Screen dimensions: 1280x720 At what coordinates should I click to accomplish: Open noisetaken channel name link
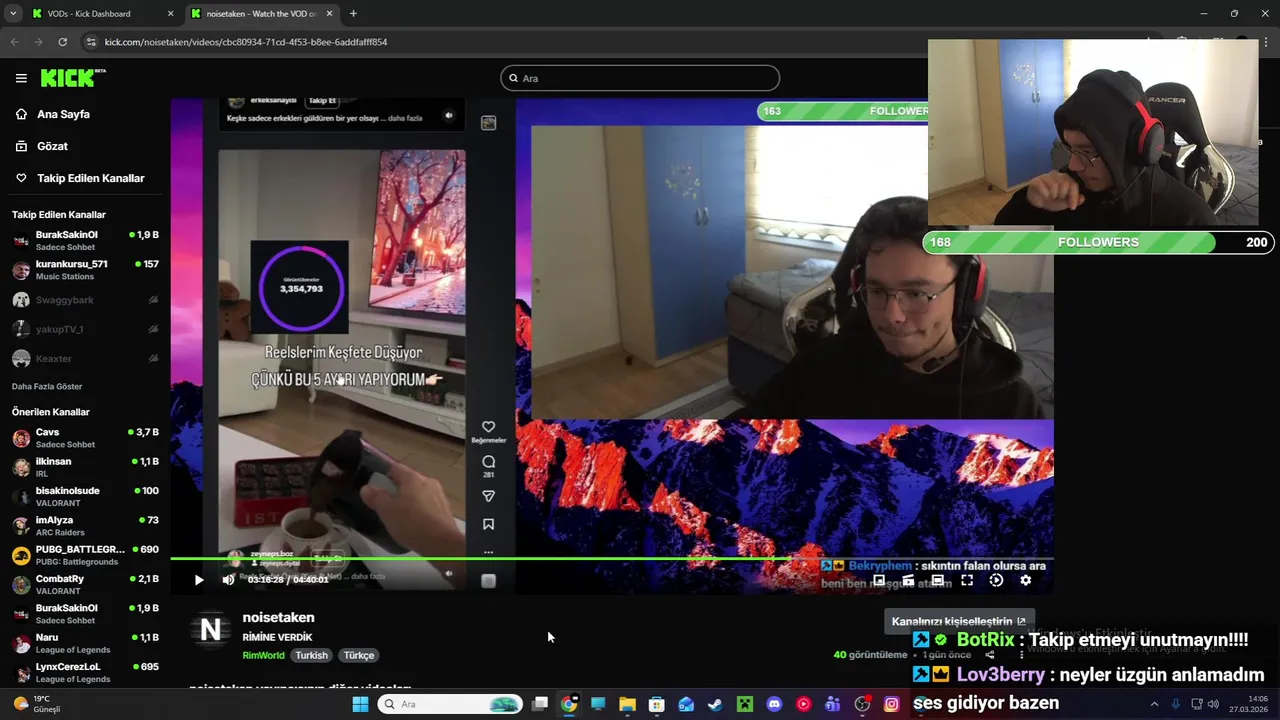(278, 617)
